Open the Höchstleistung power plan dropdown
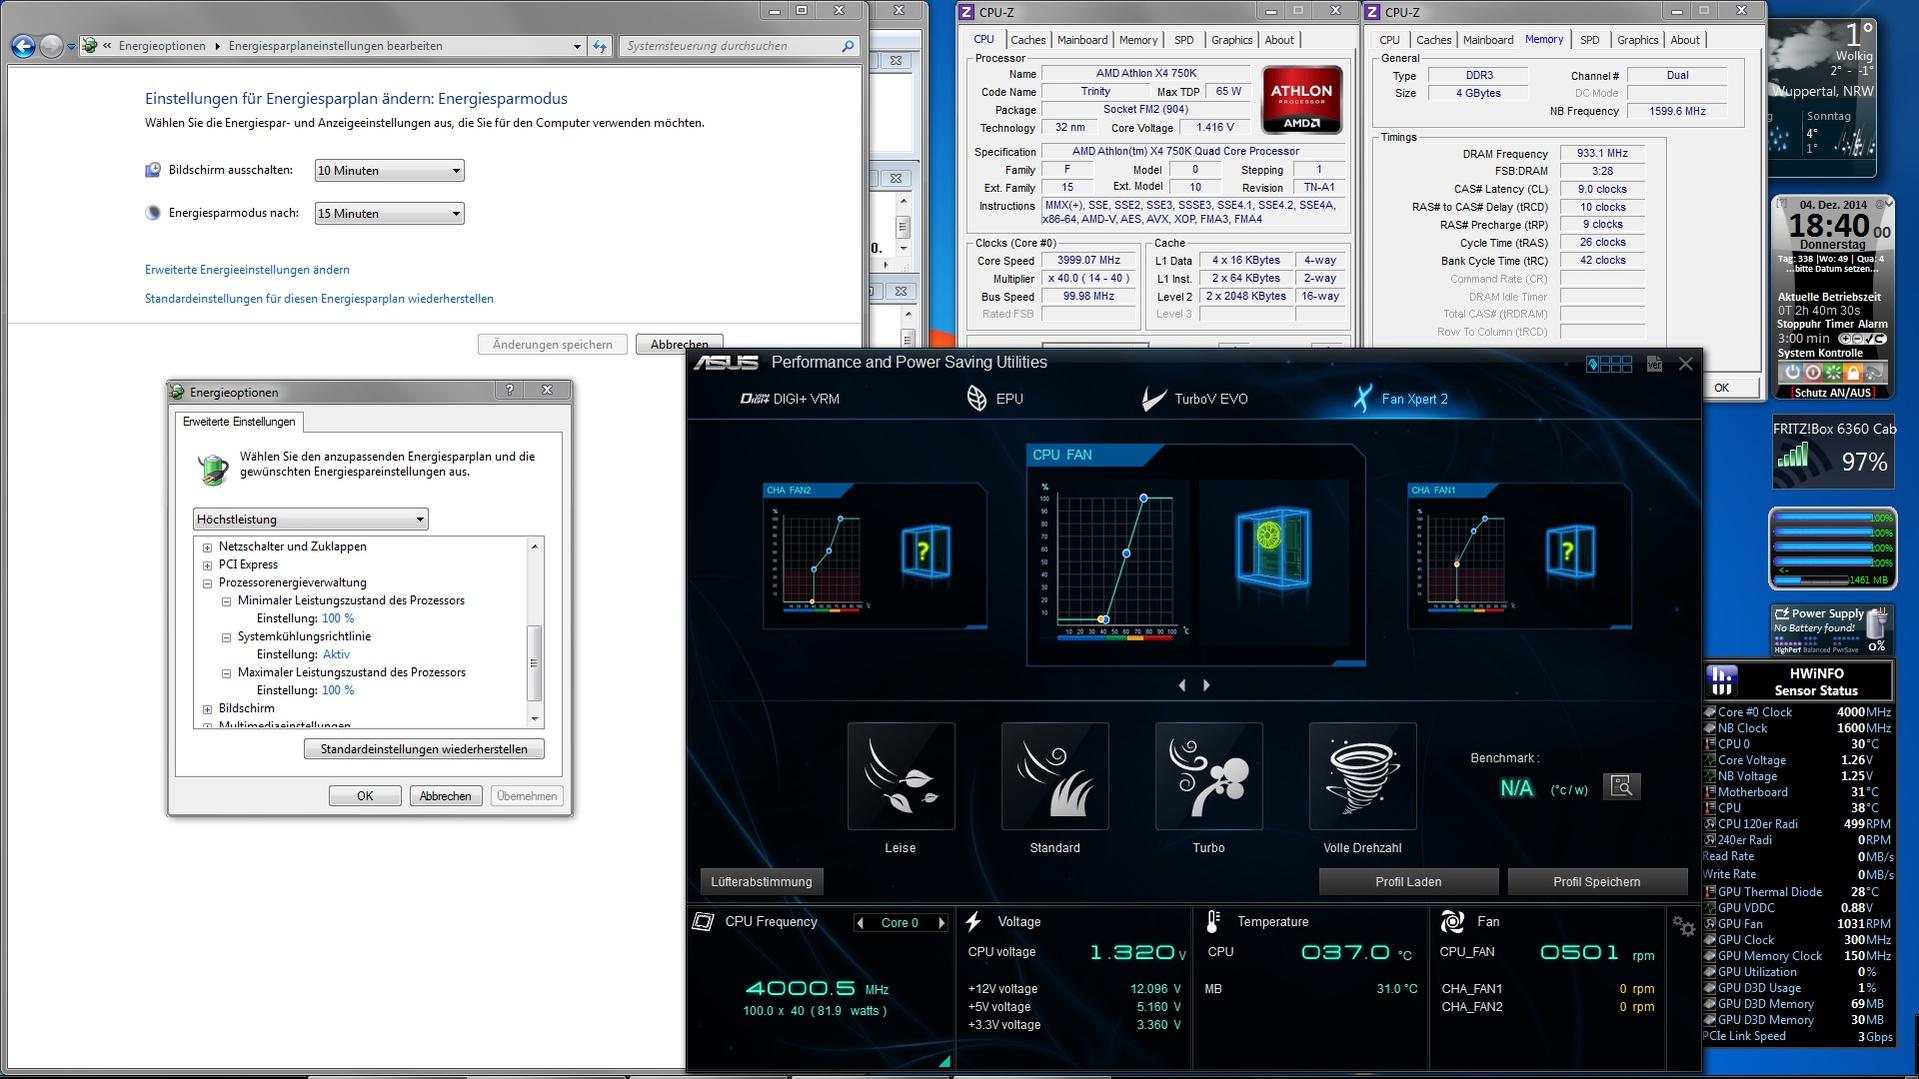The width and height of the screenshot is (1919, 1079). tap(310, 519)
